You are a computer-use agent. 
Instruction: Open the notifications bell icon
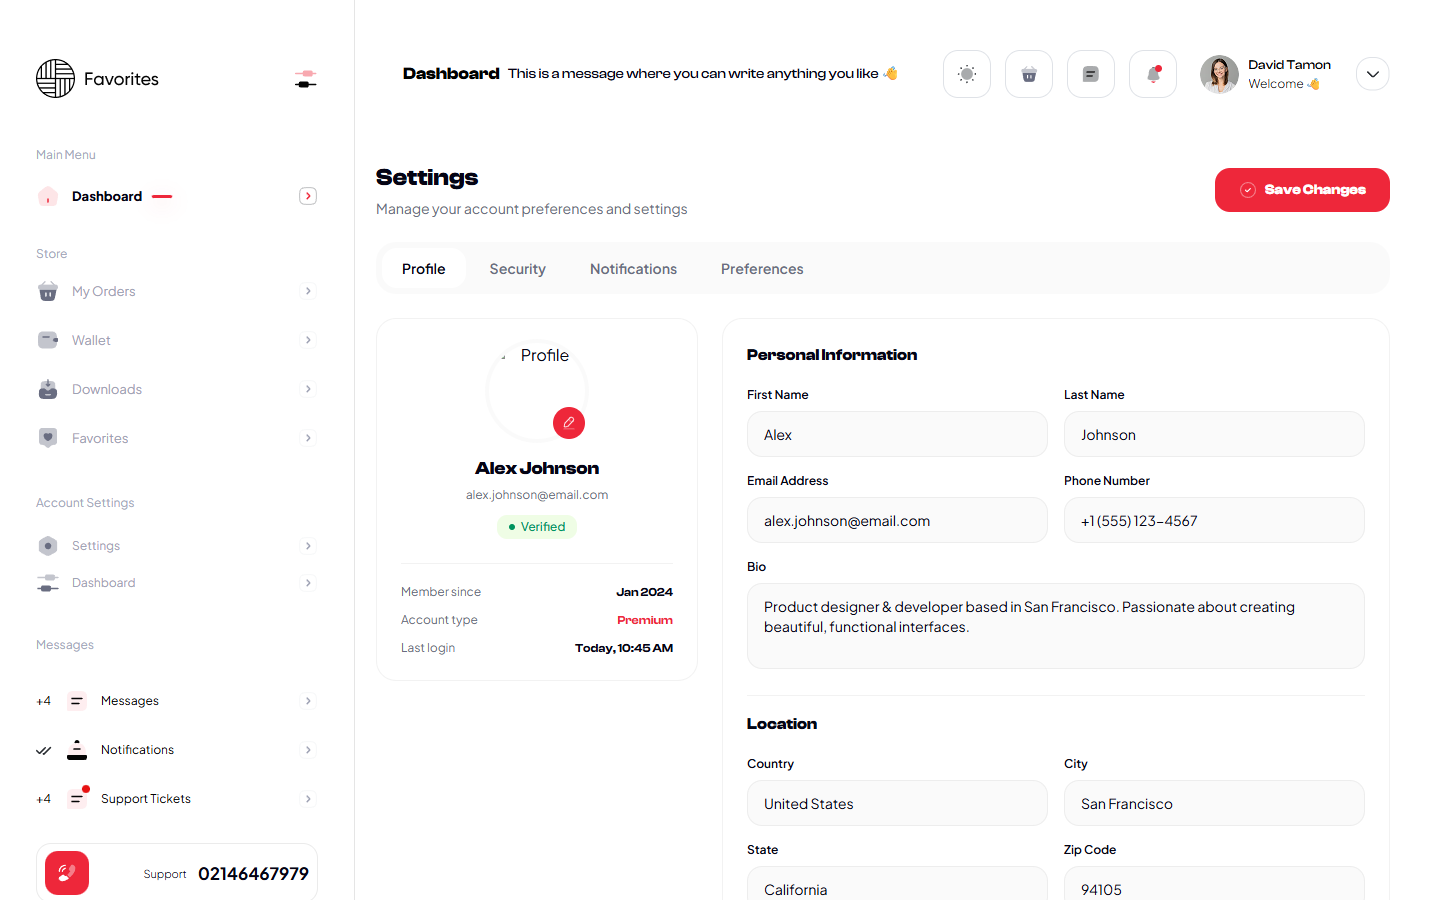(x=1152, y=74)
